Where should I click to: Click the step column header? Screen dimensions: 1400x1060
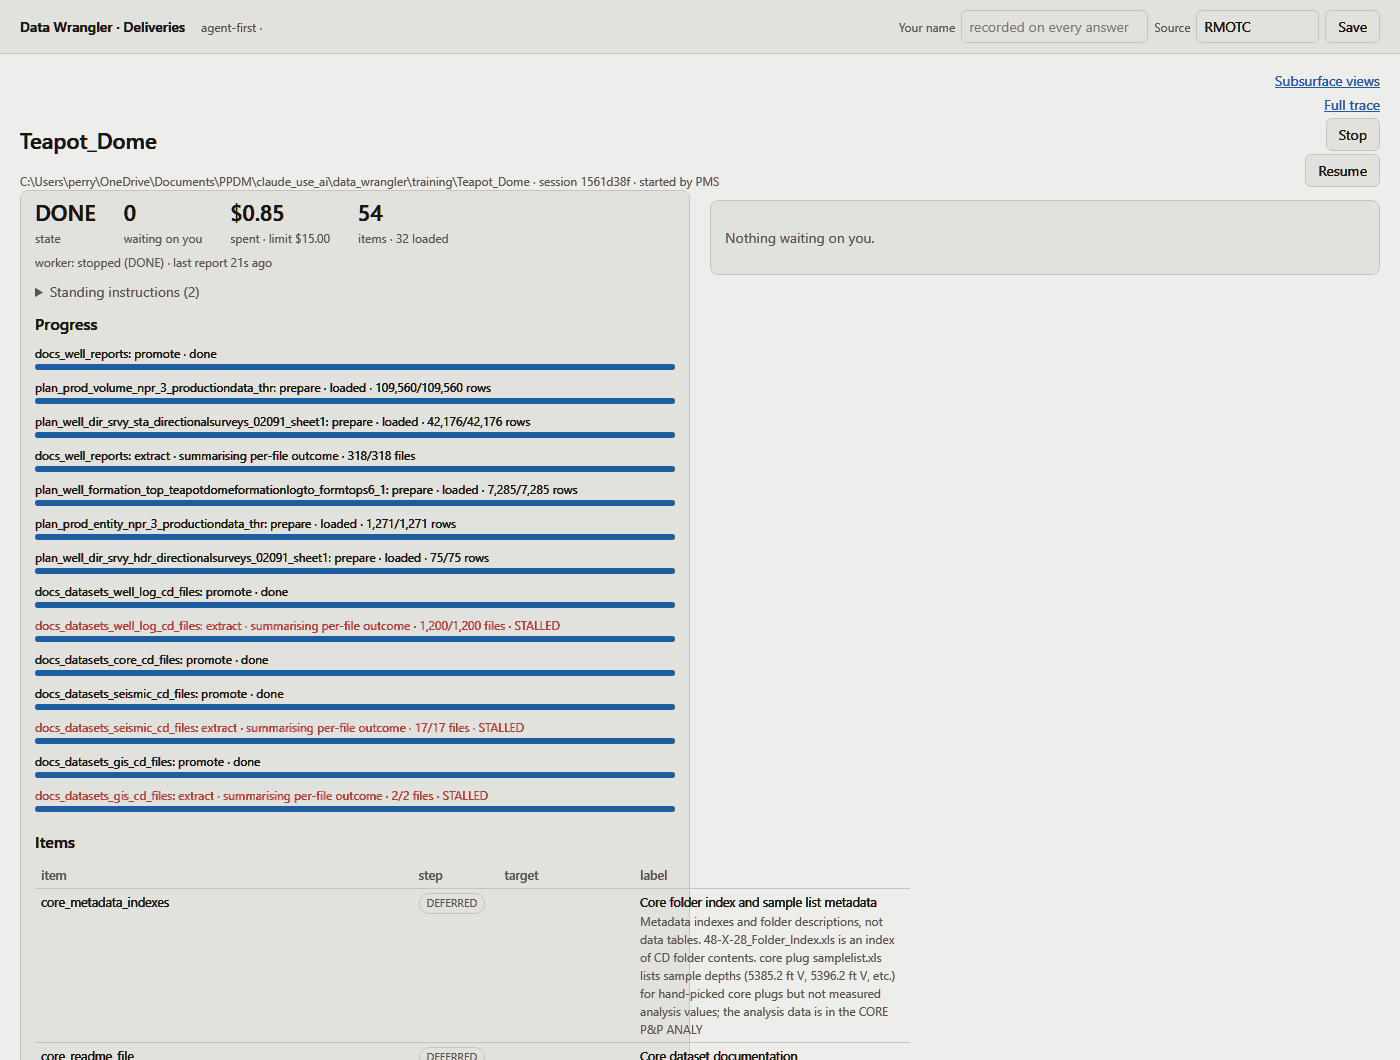430,875
